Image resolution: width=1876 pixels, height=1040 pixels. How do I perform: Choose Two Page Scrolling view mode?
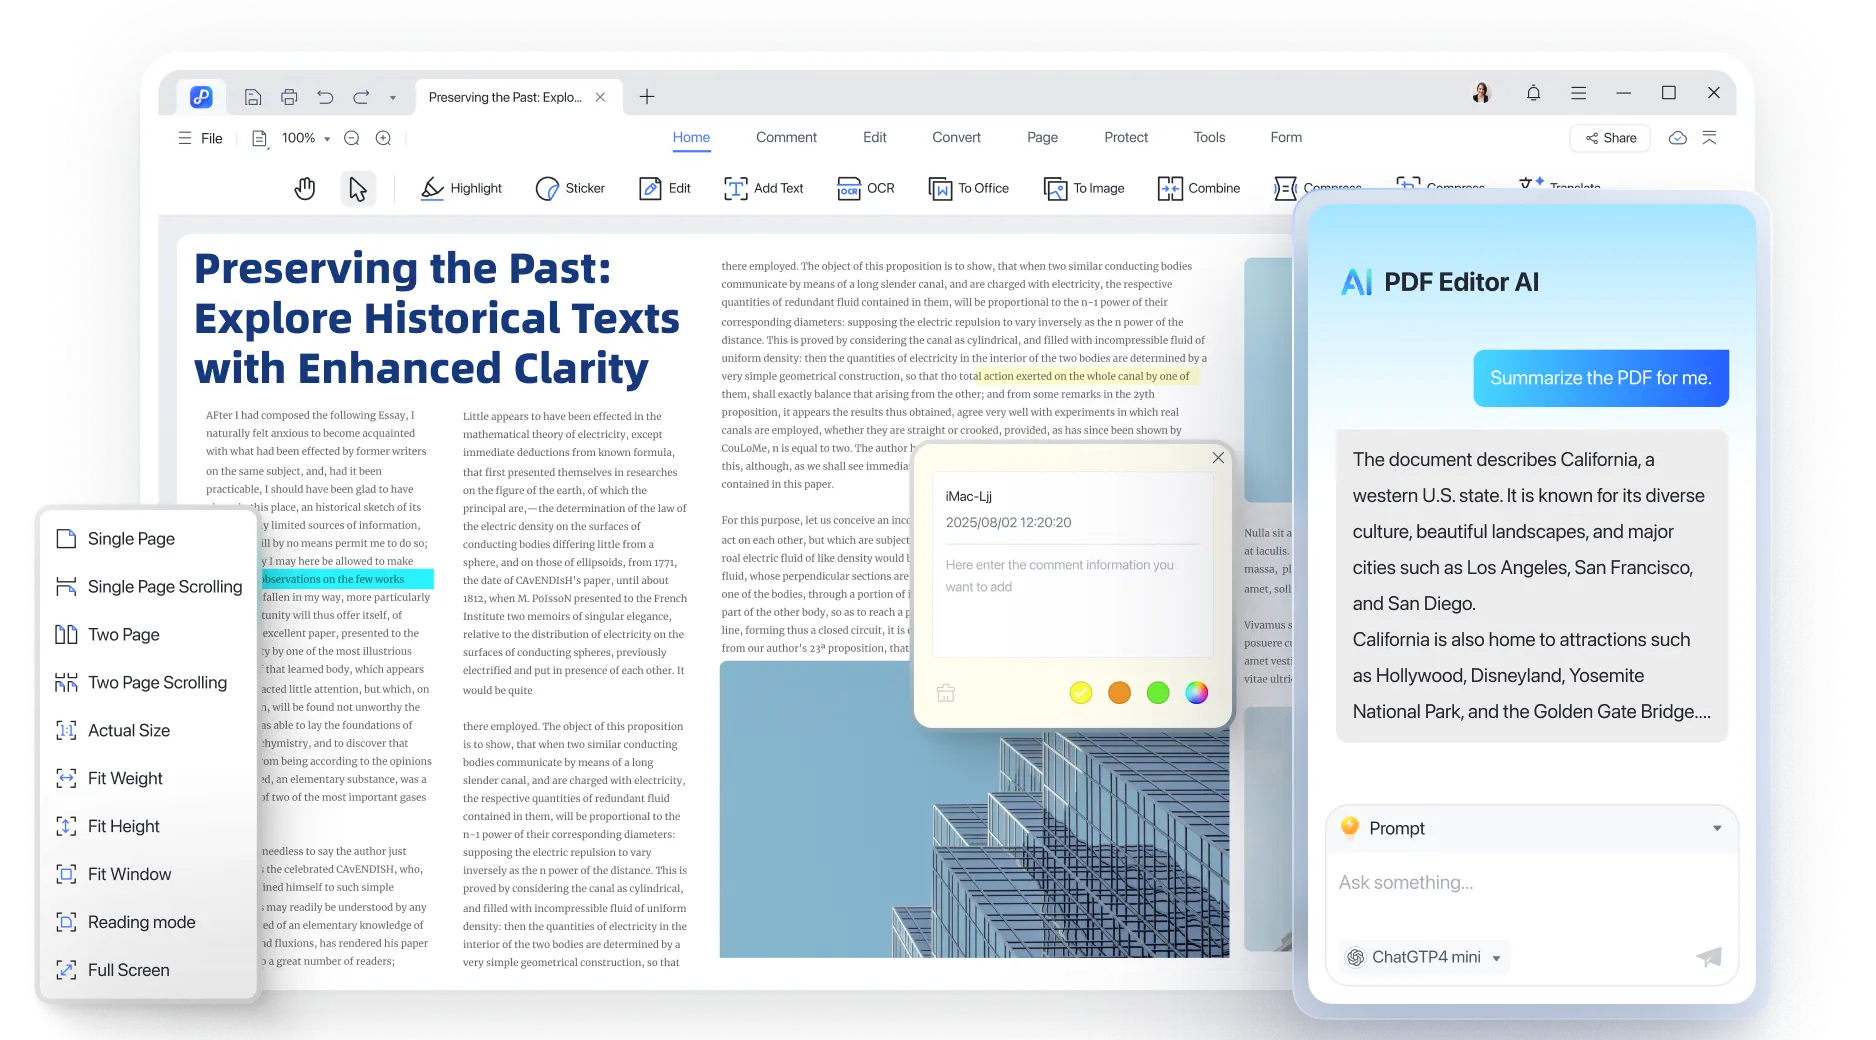(150, 683)
